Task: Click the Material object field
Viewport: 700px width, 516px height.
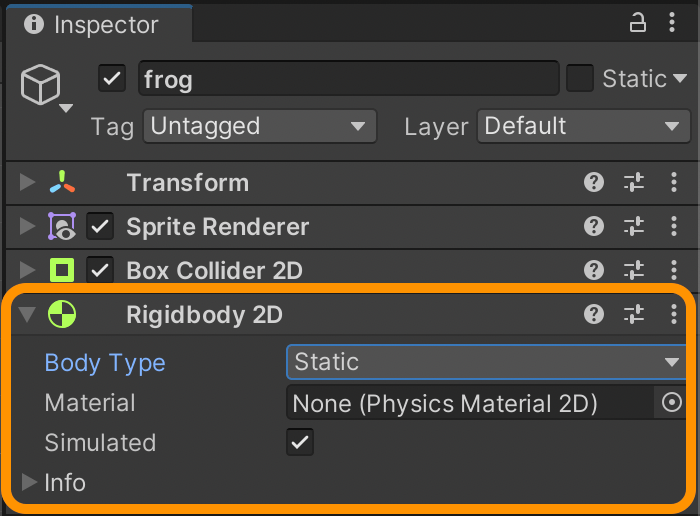Action: 470,403
